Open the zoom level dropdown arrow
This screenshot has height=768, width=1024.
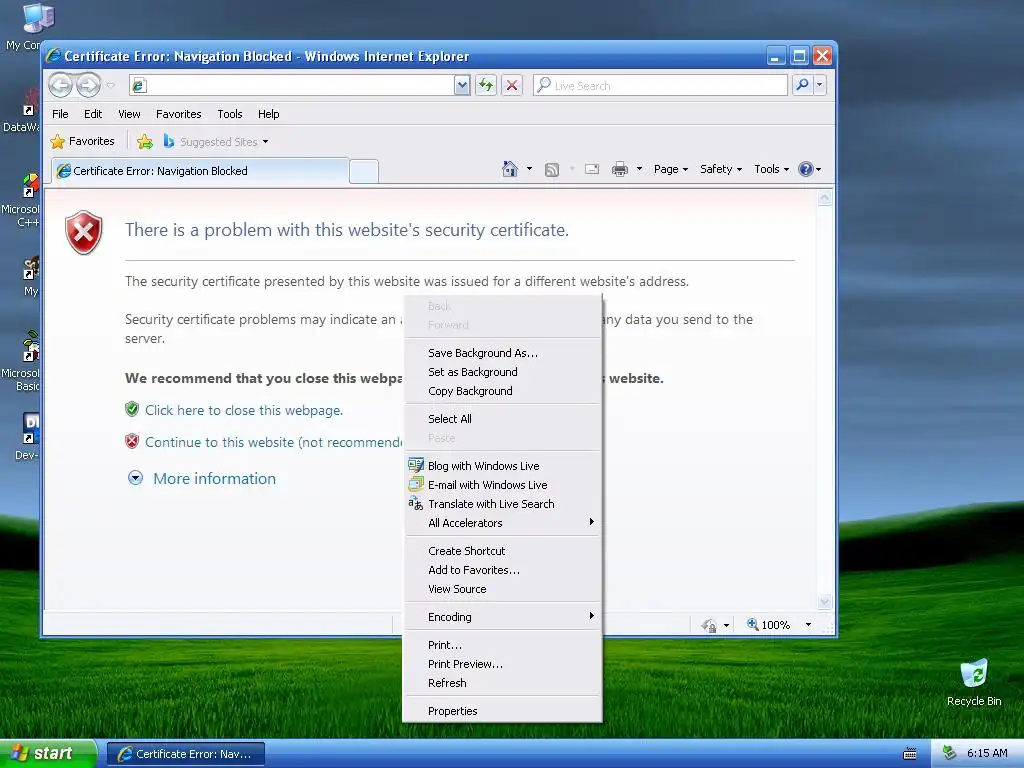(808, 625)
